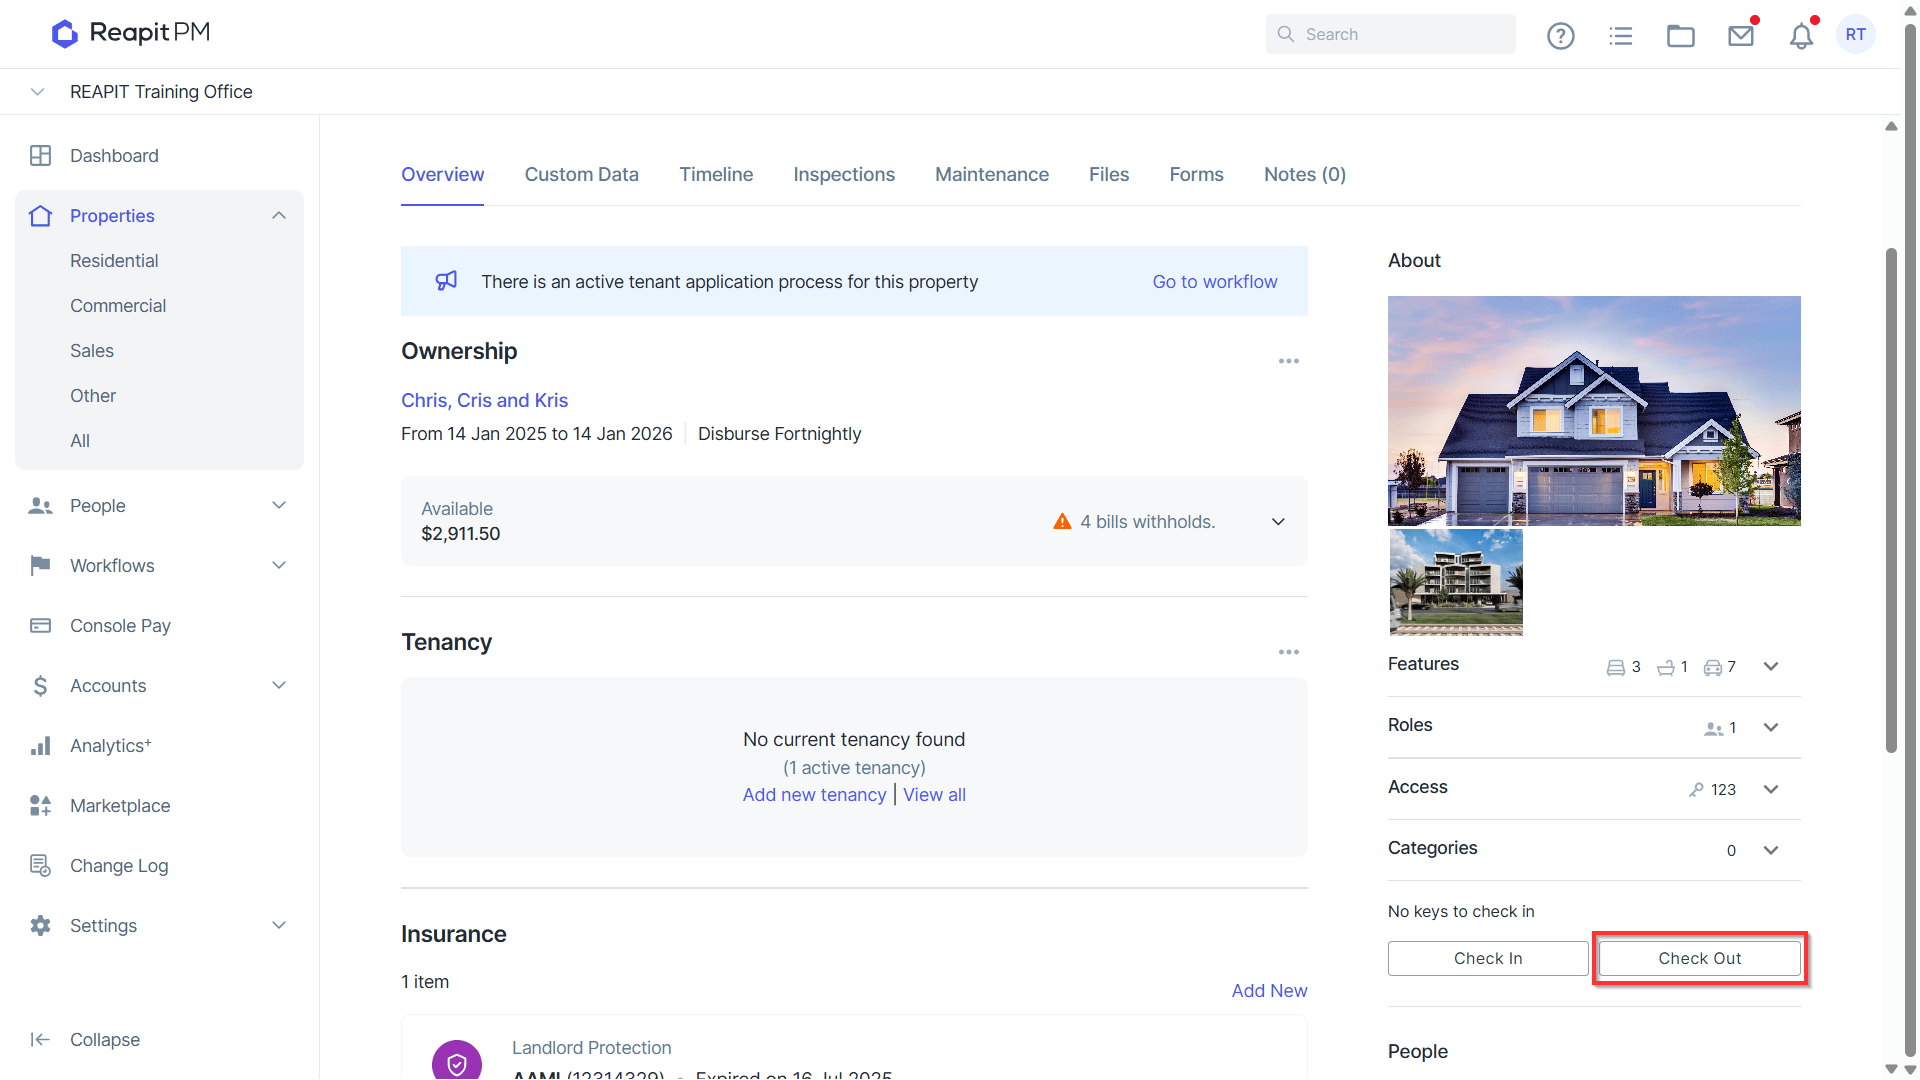Open Ownership three-dot options menu
1920x1080 pixels.
[x=1288, y=361]
